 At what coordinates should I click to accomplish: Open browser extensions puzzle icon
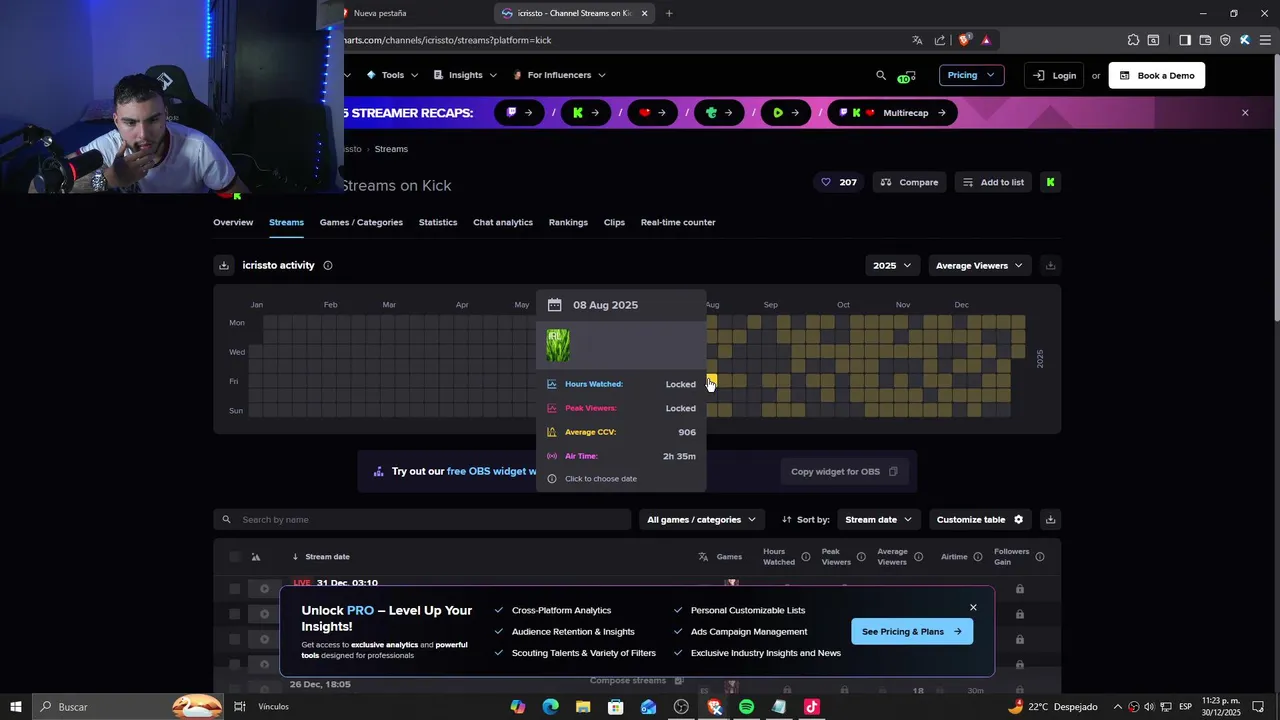coord(1133,40)
